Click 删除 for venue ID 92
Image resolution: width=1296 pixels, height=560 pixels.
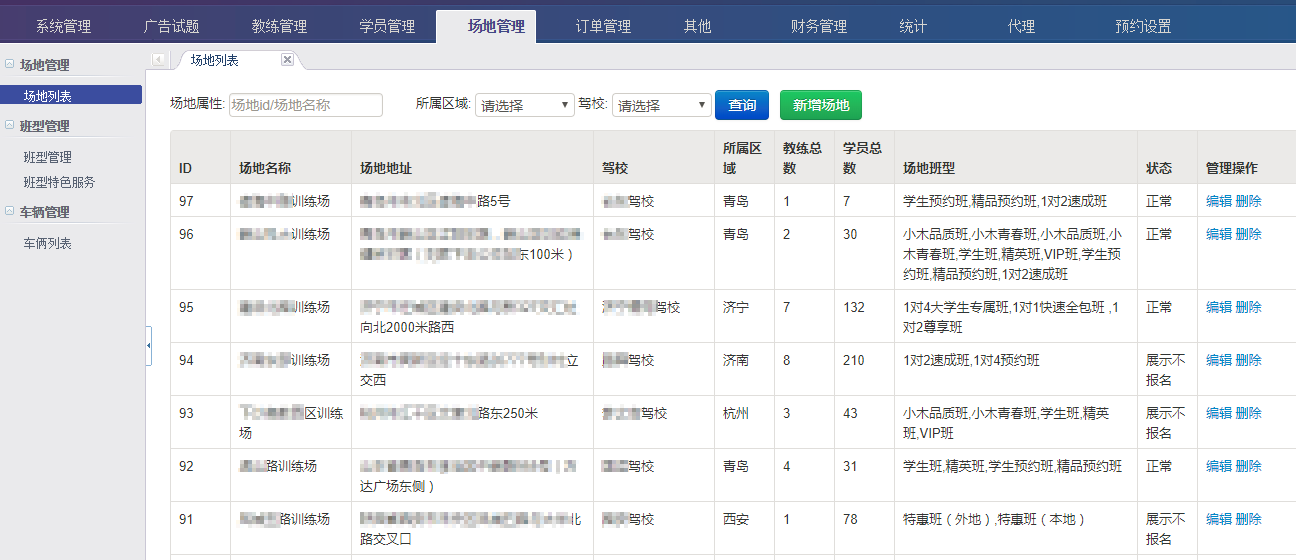tap(1249, 466)
